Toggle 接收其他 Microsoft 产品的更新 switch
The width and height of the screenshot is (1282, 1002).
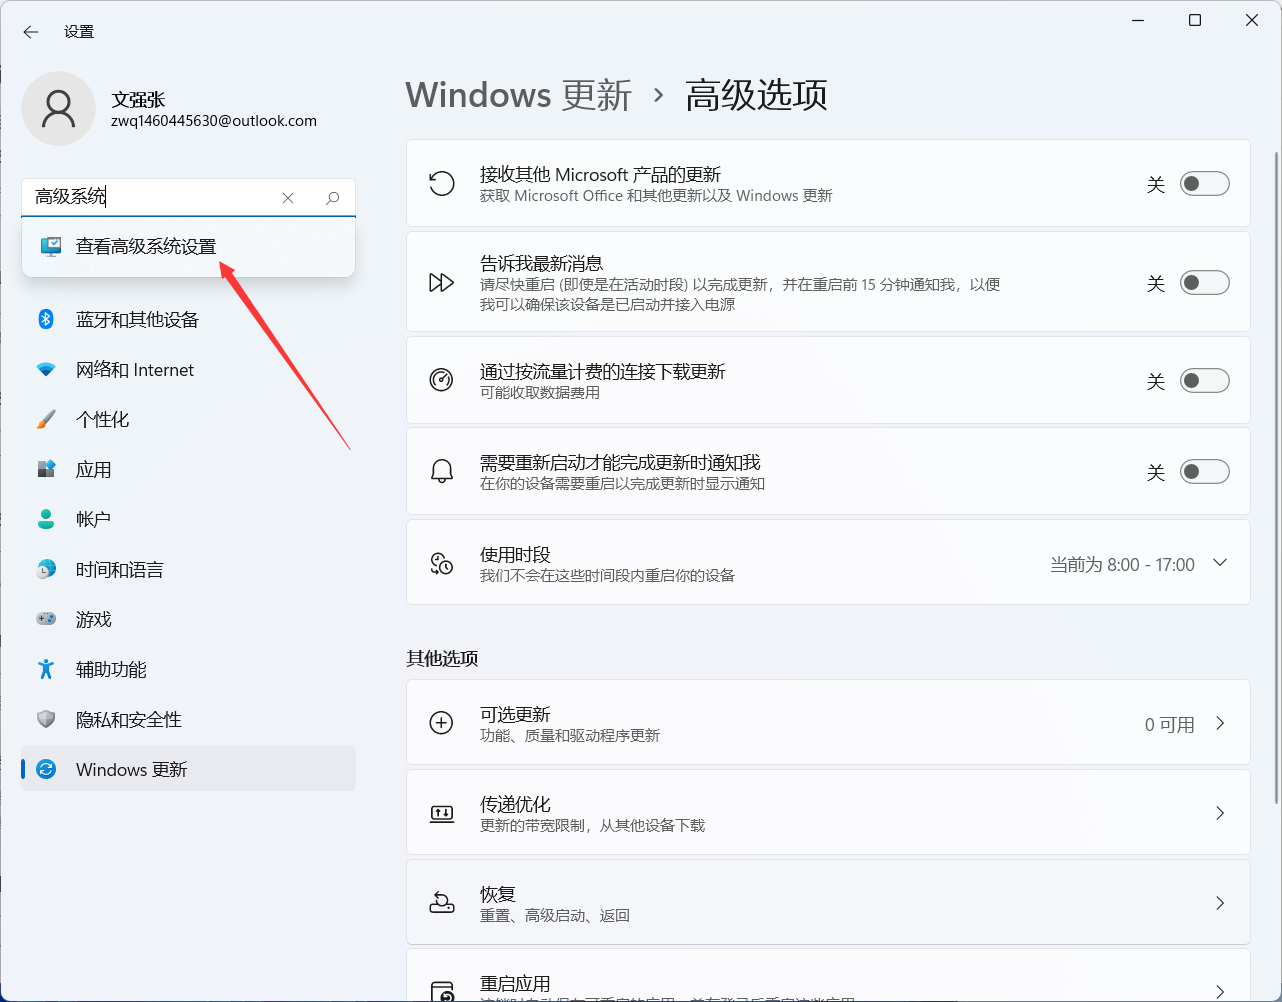[1204, 184]
